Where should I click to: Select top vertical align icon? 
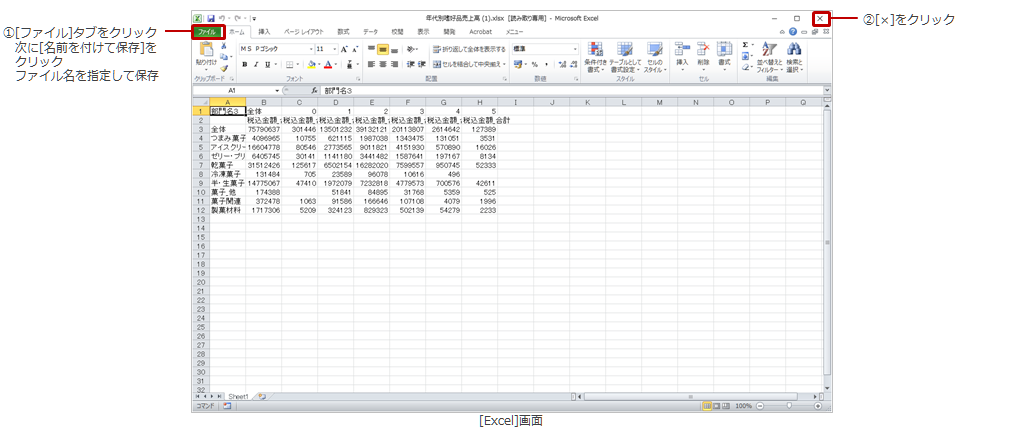371,49
